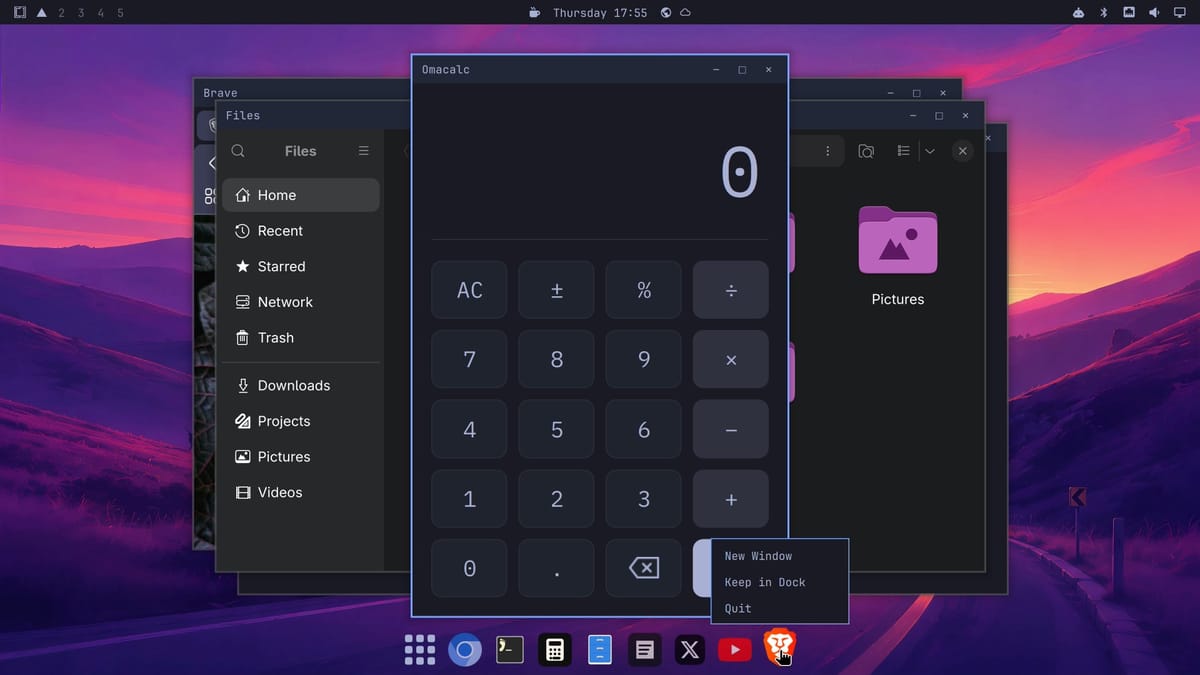Switch to workspace 4 in top bar

click(x=101, y=13)
